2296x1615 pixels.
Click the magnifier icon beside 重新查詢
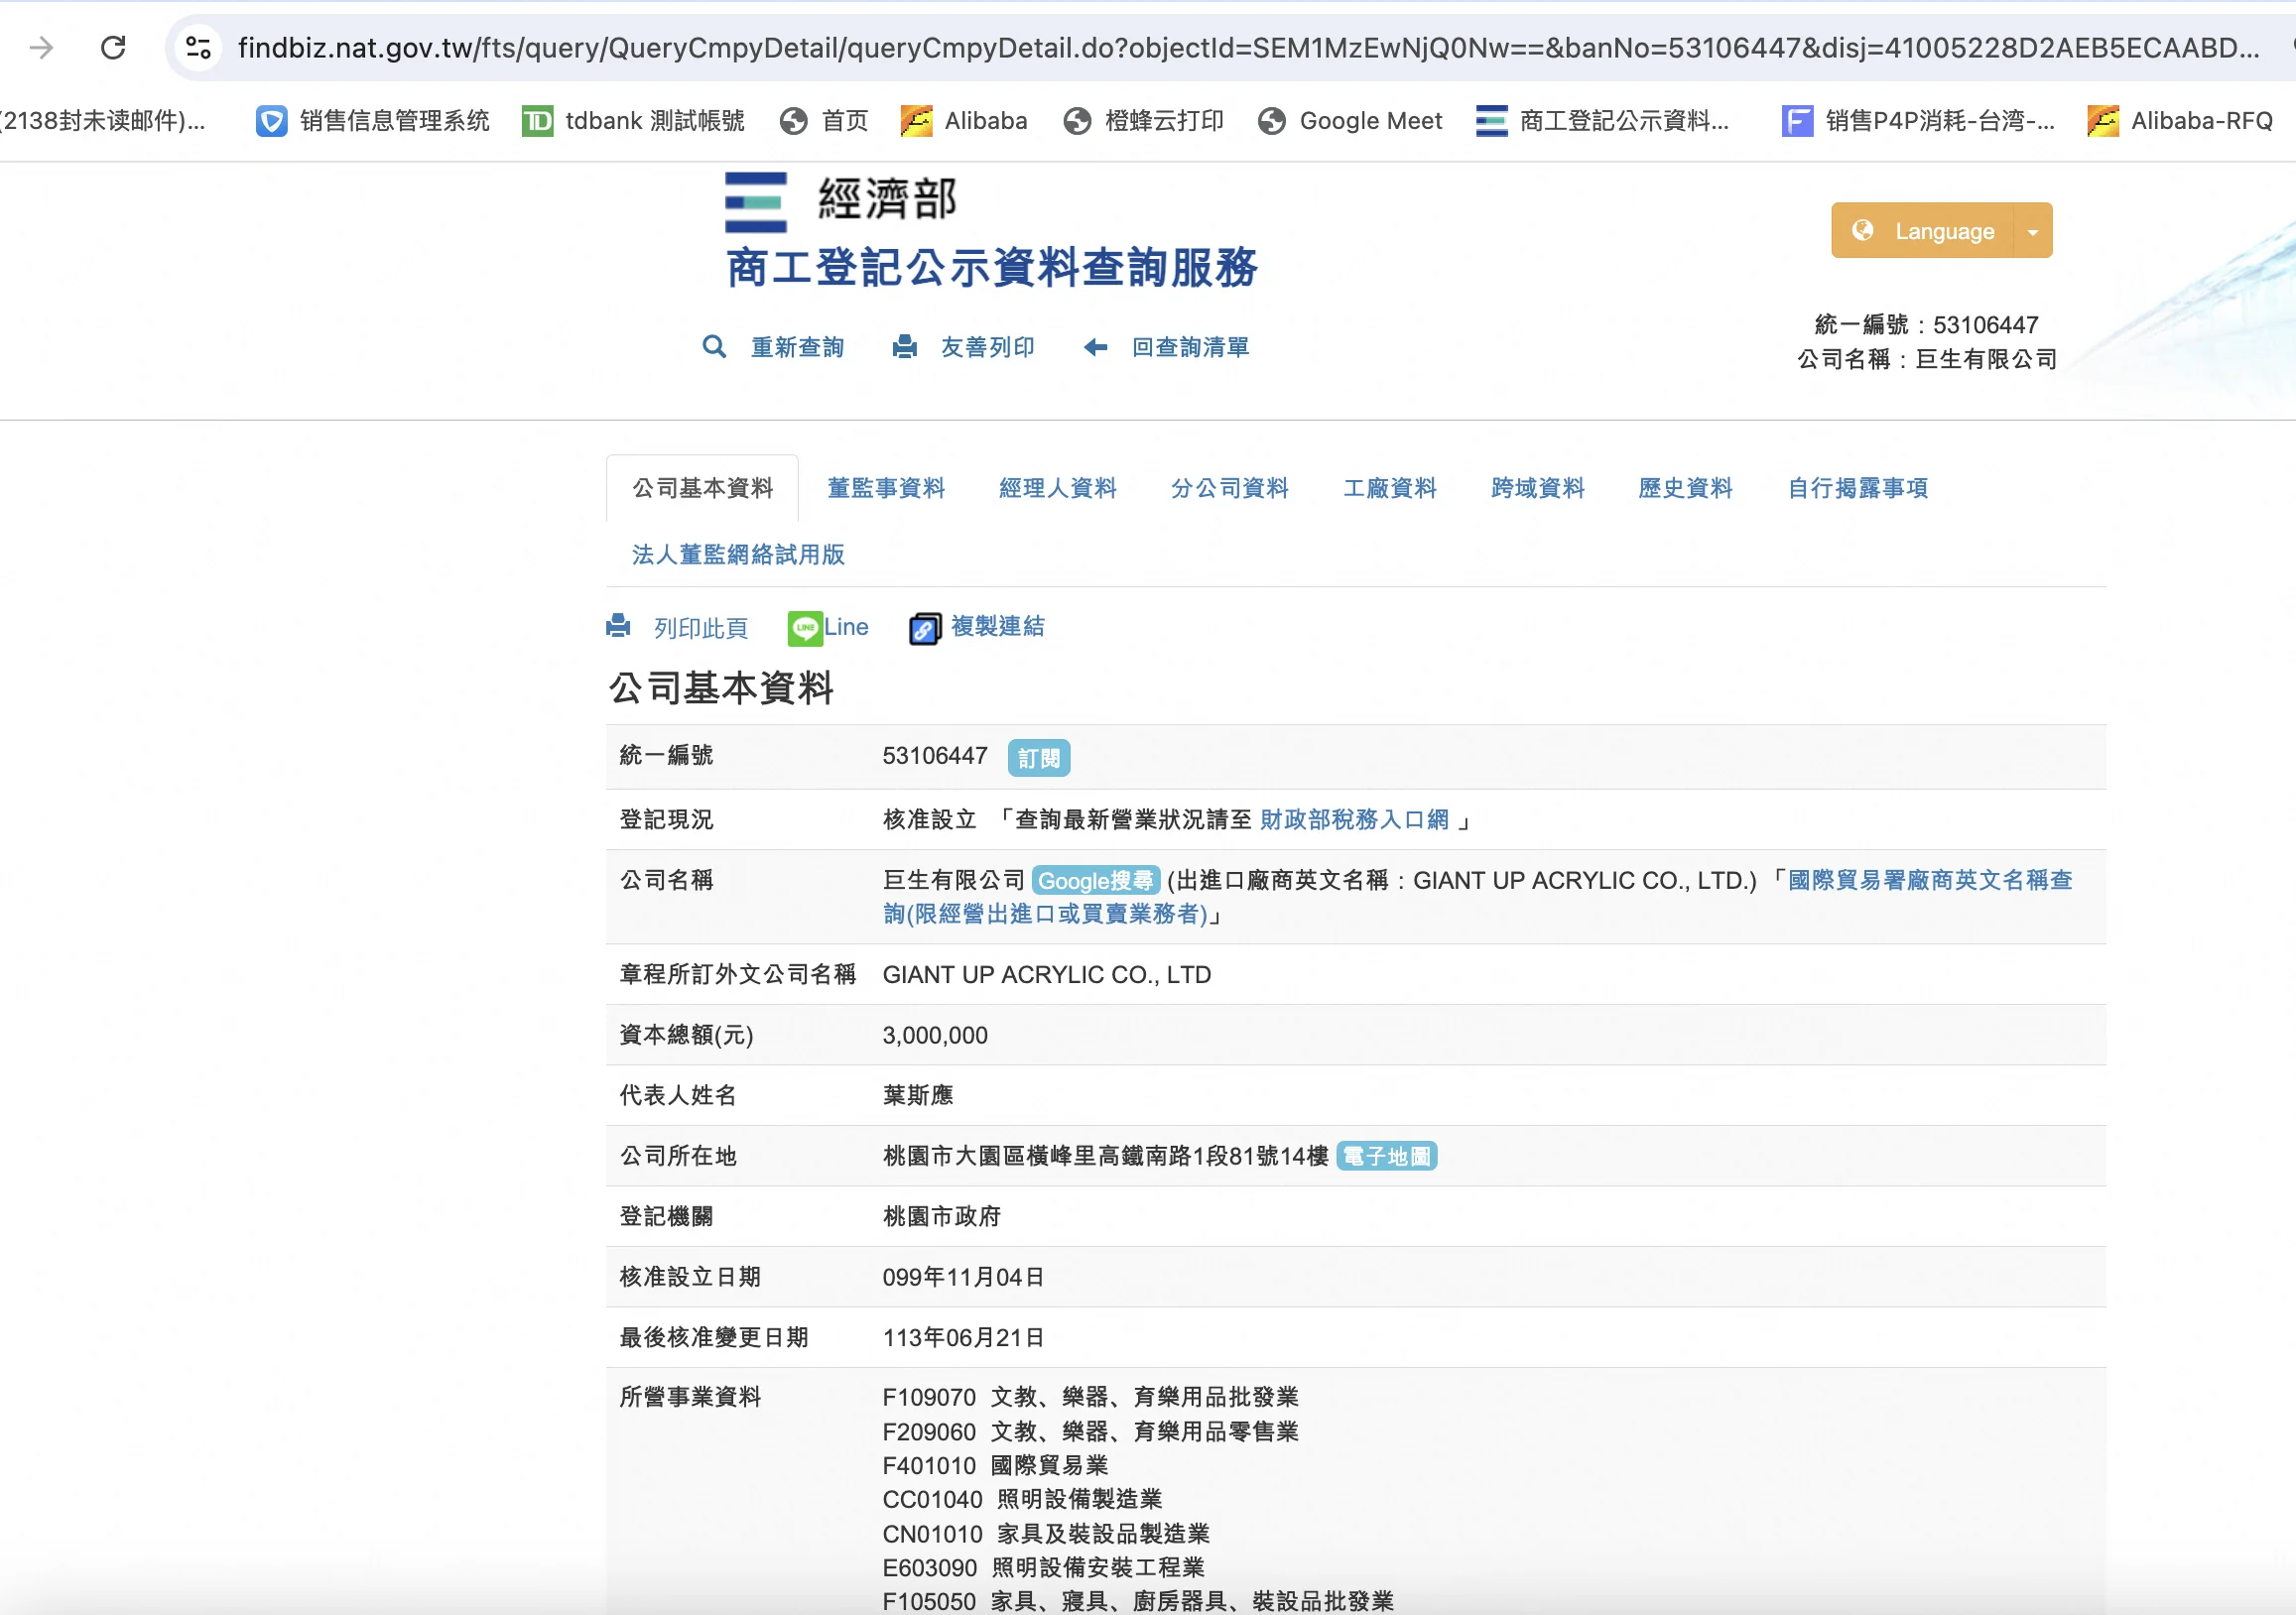click(x=714, y=347)
